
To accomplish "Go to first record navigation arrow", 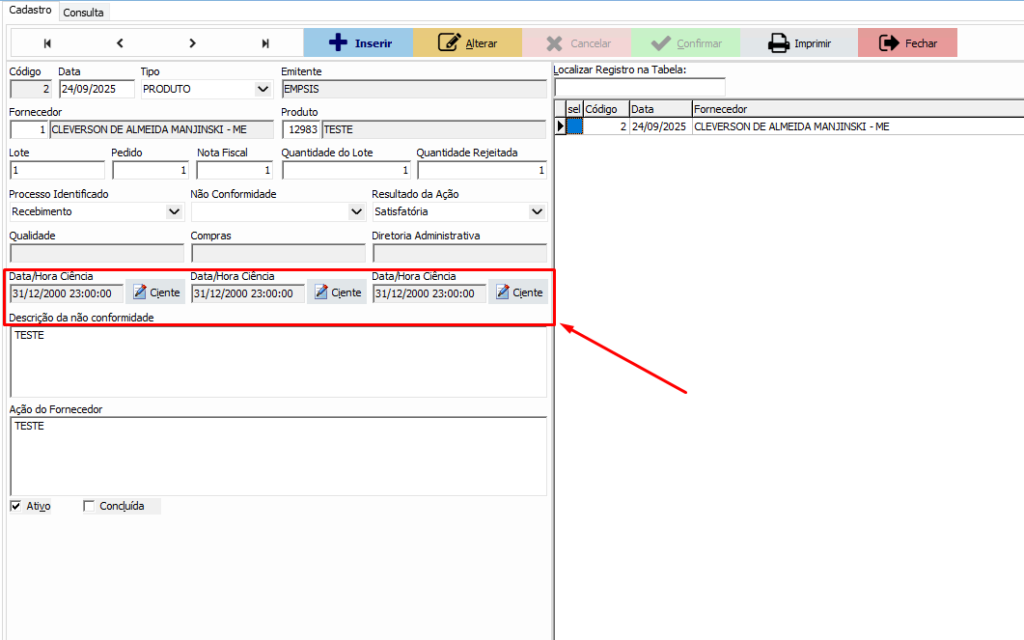I will (47, 43).
